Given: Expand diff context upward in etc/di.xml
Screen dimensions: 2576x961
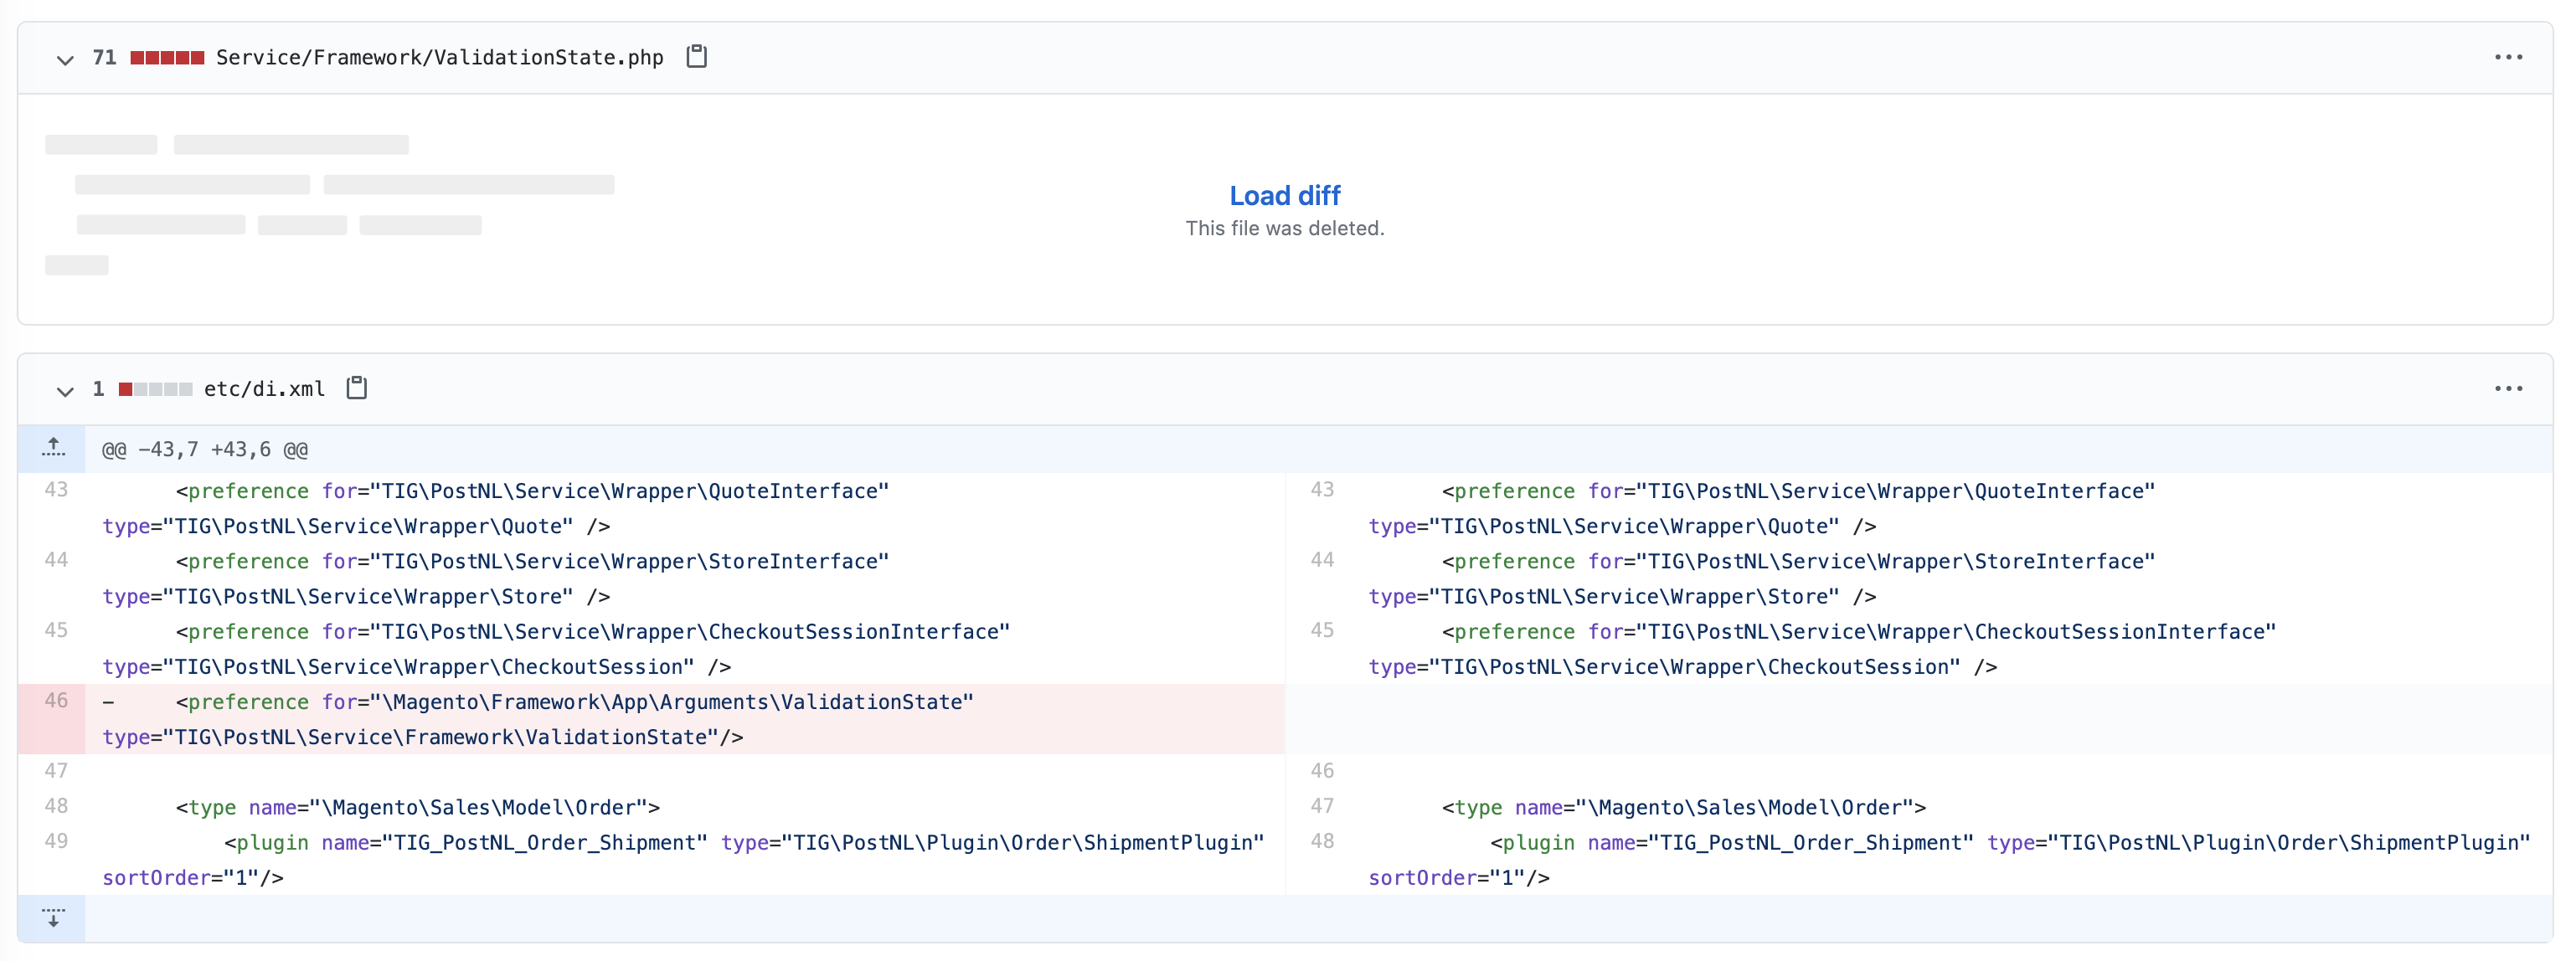Looking at the screenshot, I should [53, 447].
